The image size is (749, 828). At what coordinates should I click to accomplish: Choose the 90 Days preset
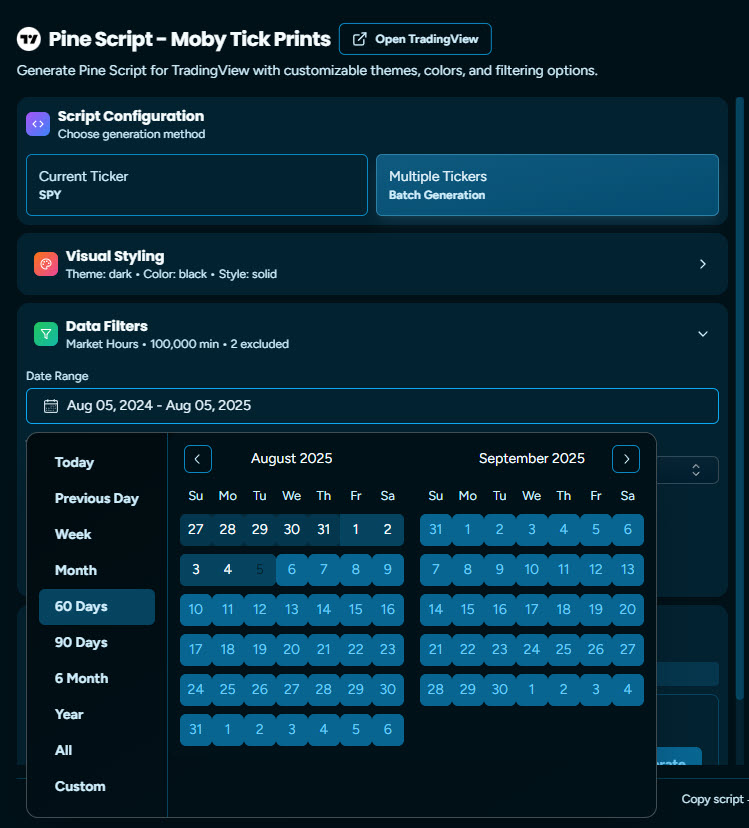(x=97, y=643)
